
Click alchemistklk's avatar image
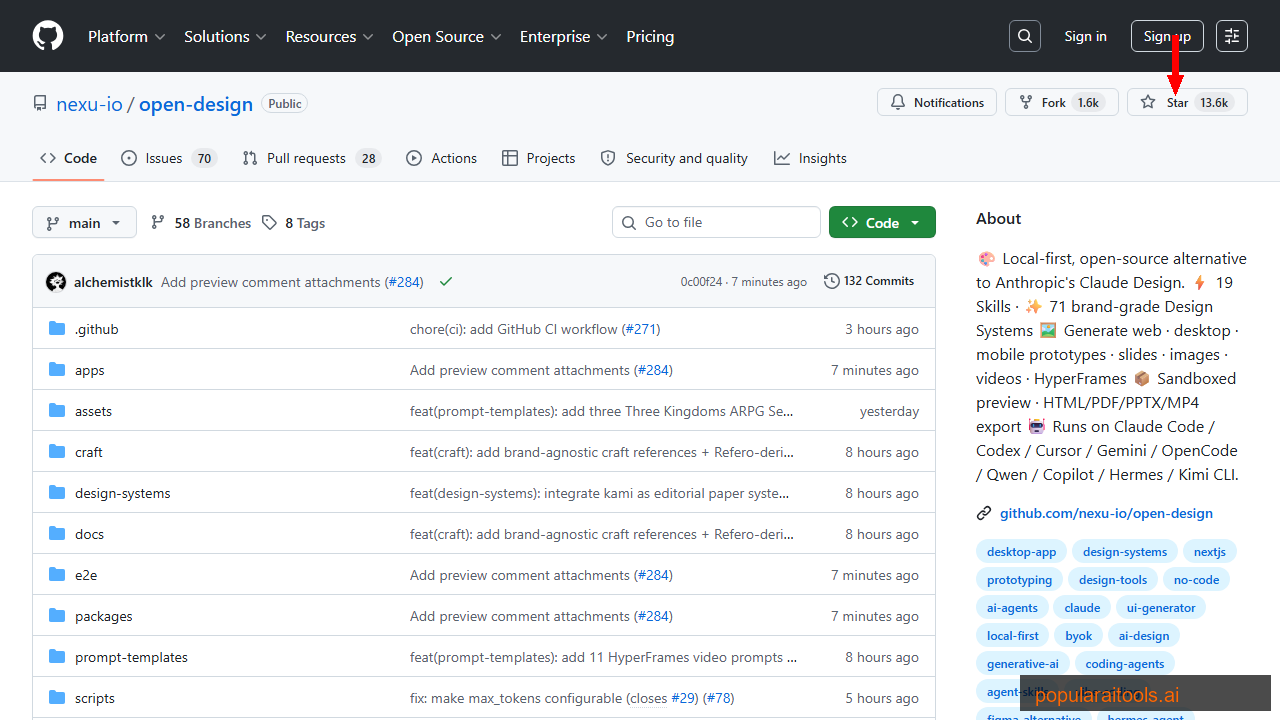[x=56, y=282]
